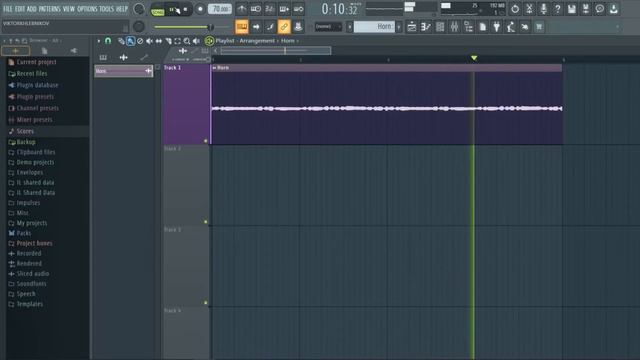Arm the record button
The image size is (640, 360).
click(200, 9)
